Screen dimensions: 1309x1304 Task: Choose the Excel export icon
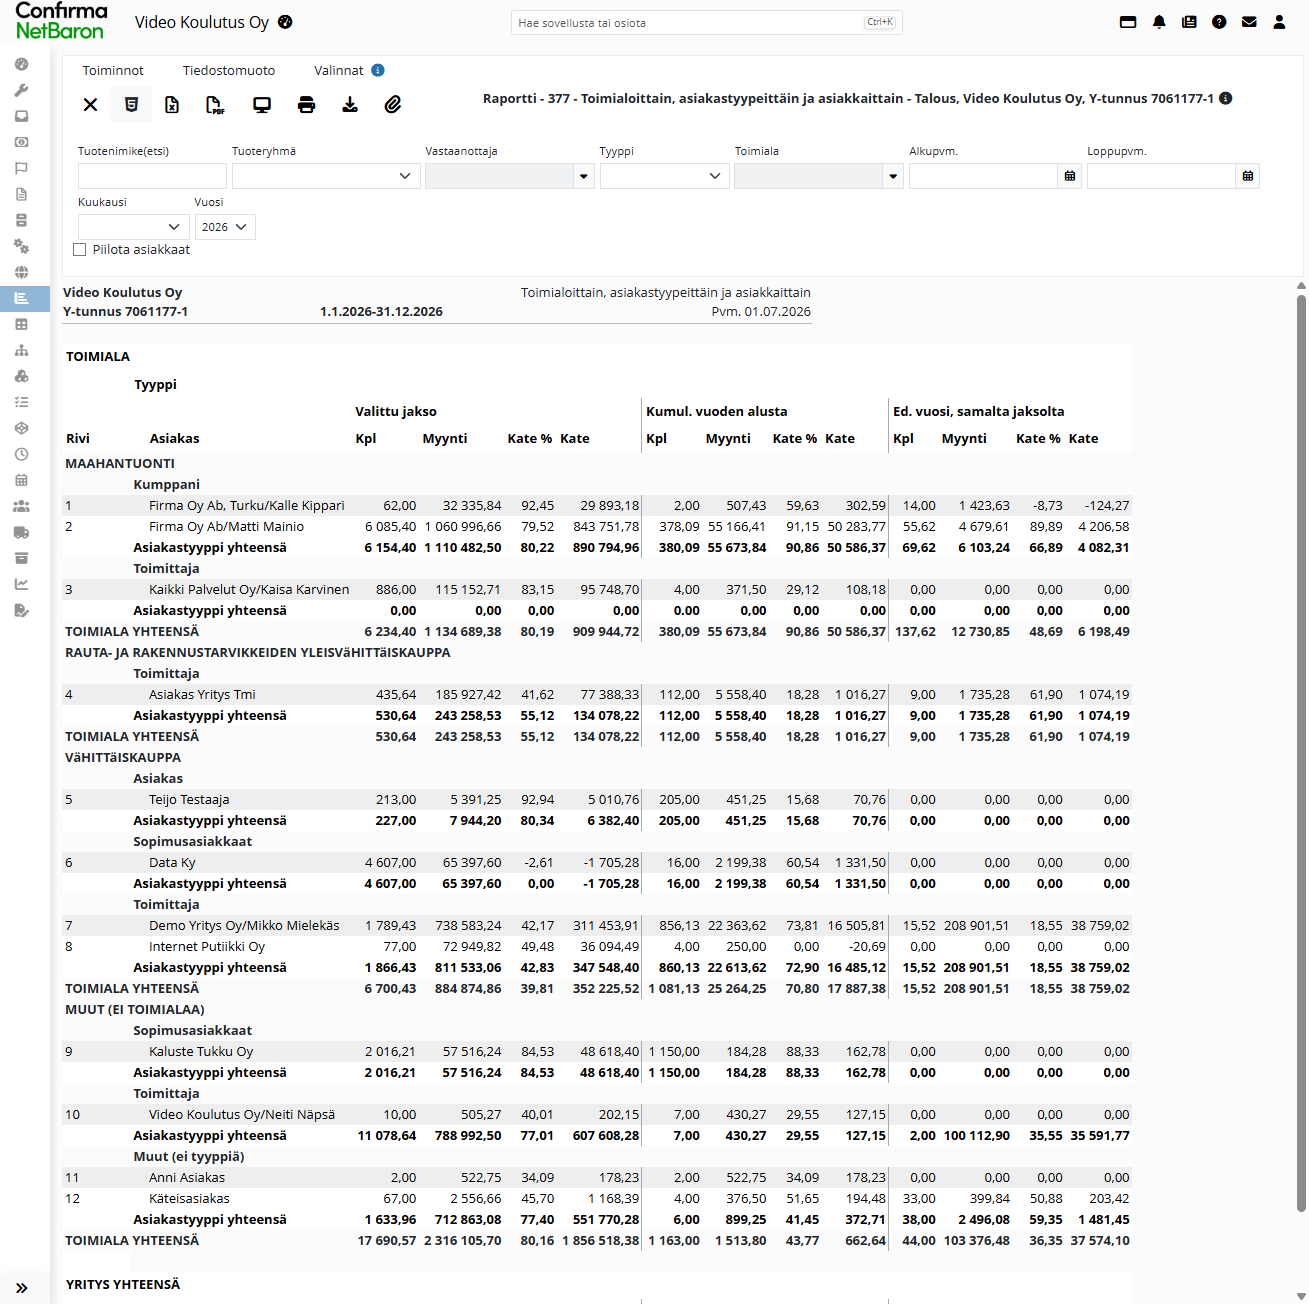click(x=172, y=105)
